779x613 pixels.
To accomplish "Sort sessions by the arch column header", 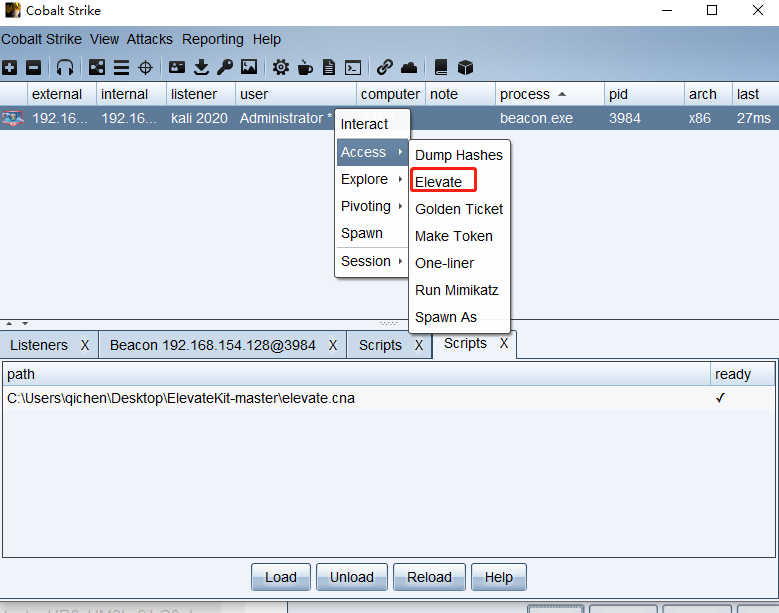I will tap(707, 94).
